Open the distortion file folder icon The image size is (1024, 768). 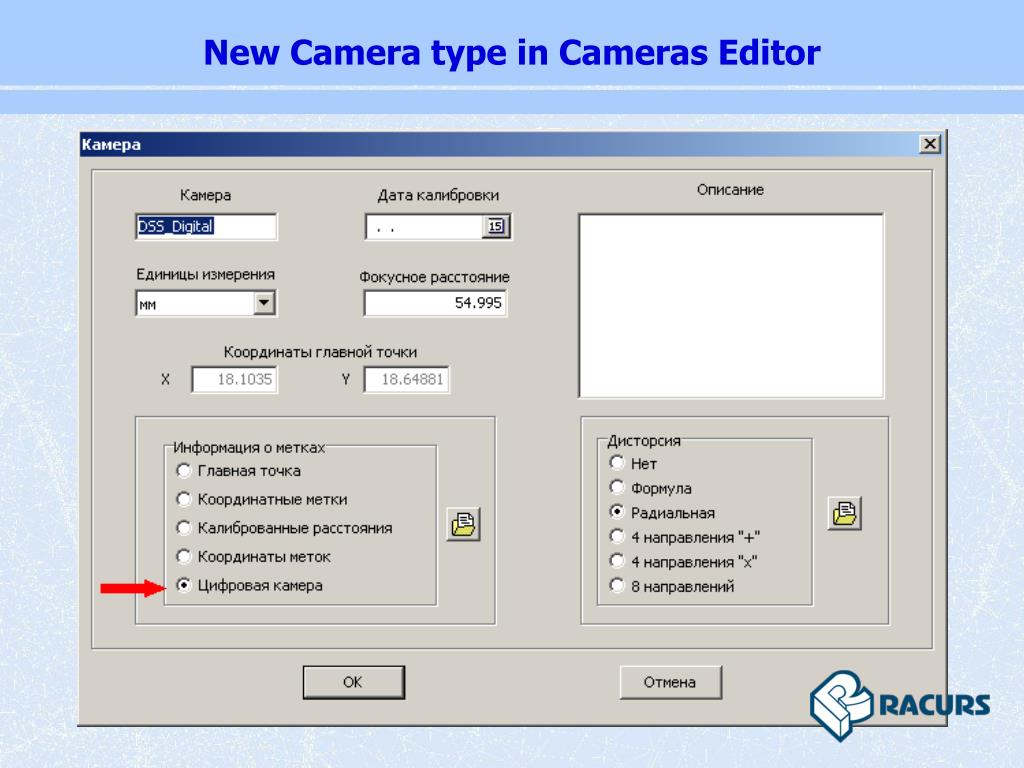pos(845,513)
